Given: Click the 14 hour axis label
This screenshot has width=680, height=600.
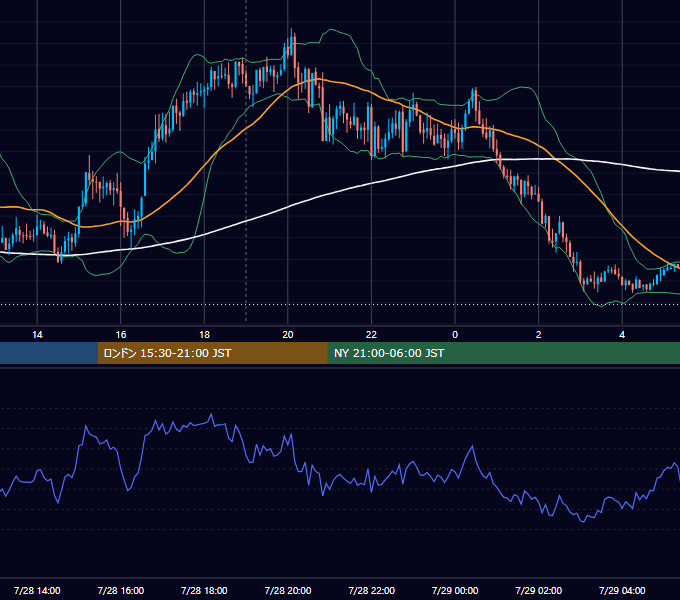Looking at the screenshot, I should 37,335.
